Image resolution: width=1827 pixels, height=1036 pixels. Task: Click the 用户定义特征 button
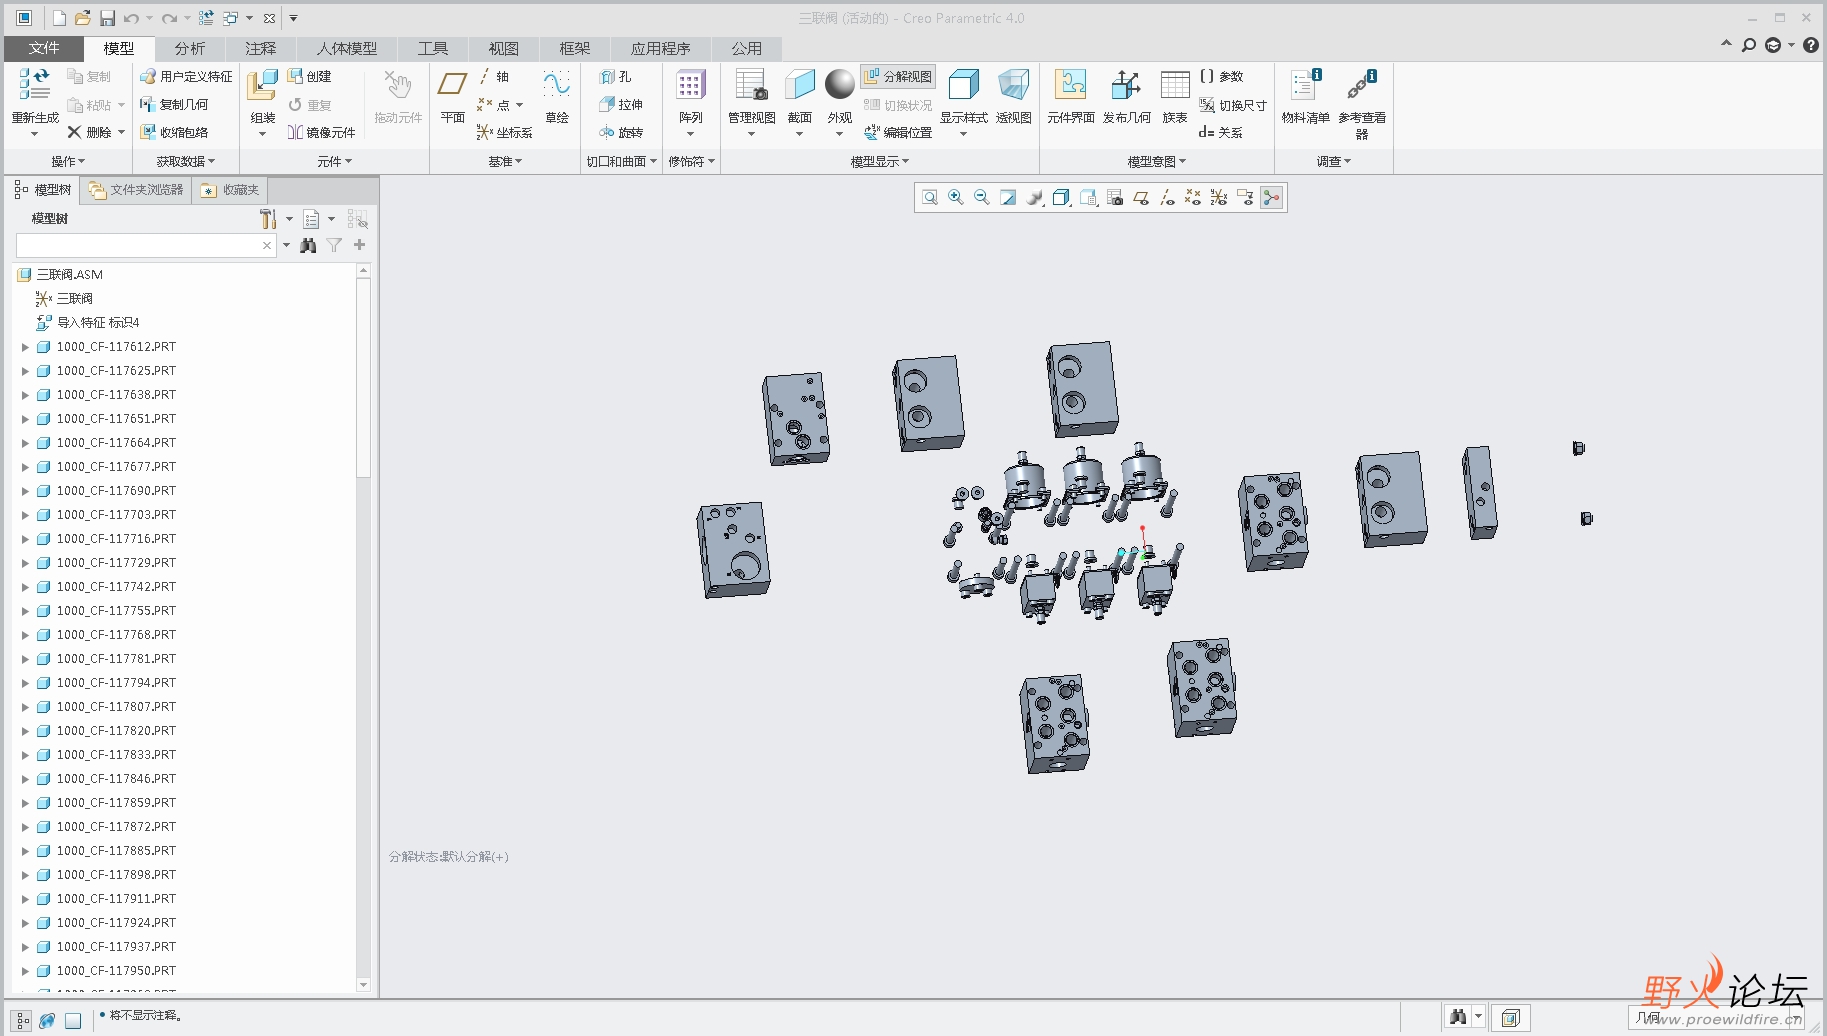186,76
